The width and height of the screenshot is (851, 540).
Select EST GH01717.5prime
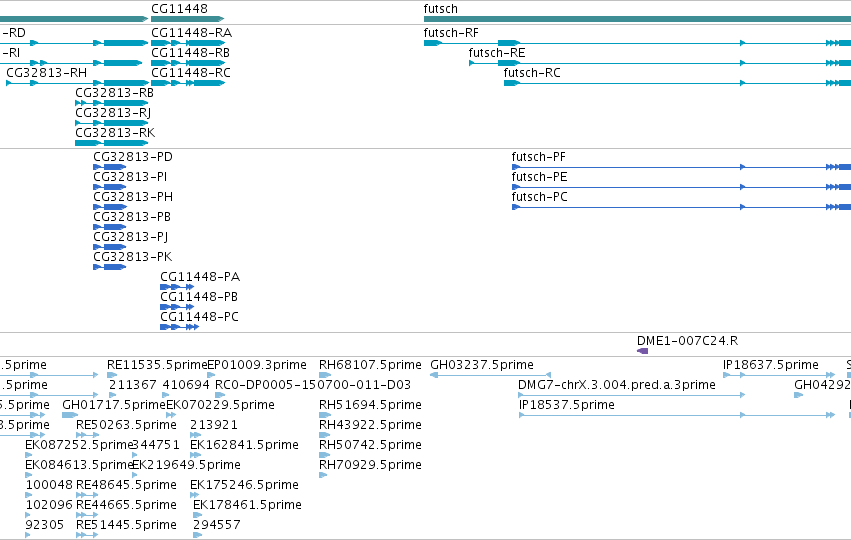tap(113, 405)
